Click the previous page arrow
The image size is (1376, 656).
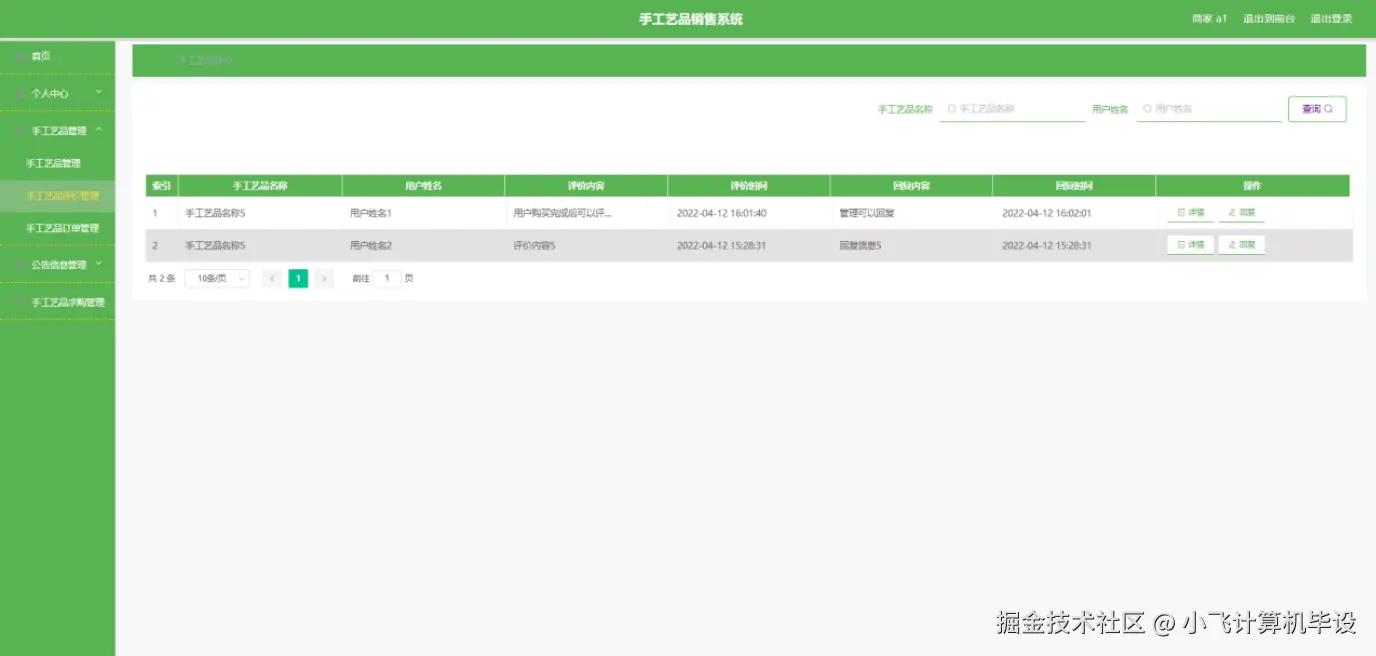(272, 279)
